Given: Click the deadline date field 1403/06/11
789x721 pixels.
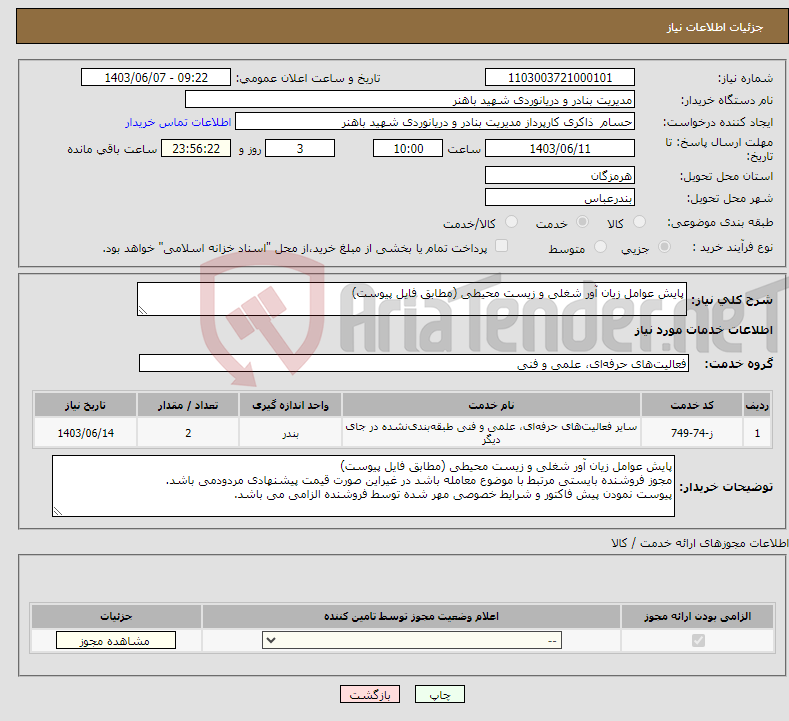Looking at the screenshot, I should coord(560,148).
